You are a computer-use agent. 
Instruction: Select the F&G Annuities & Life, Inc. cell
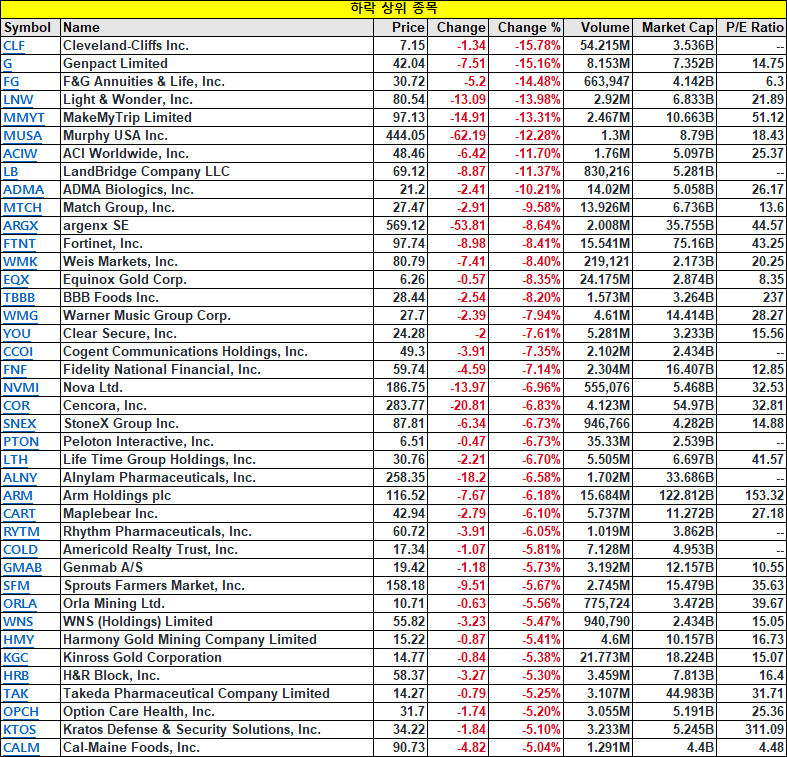(217, 82)
